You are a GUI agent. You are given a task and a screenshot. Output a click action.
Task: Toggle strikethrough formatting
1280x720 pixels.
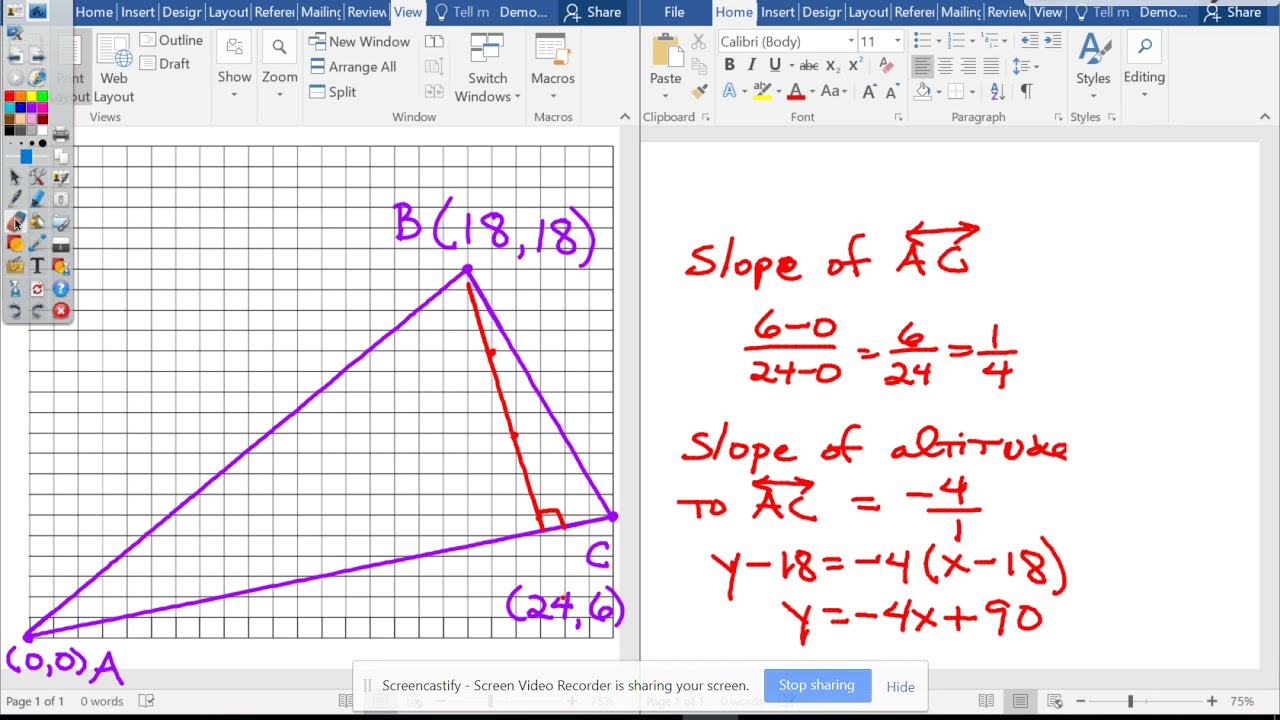809,66
